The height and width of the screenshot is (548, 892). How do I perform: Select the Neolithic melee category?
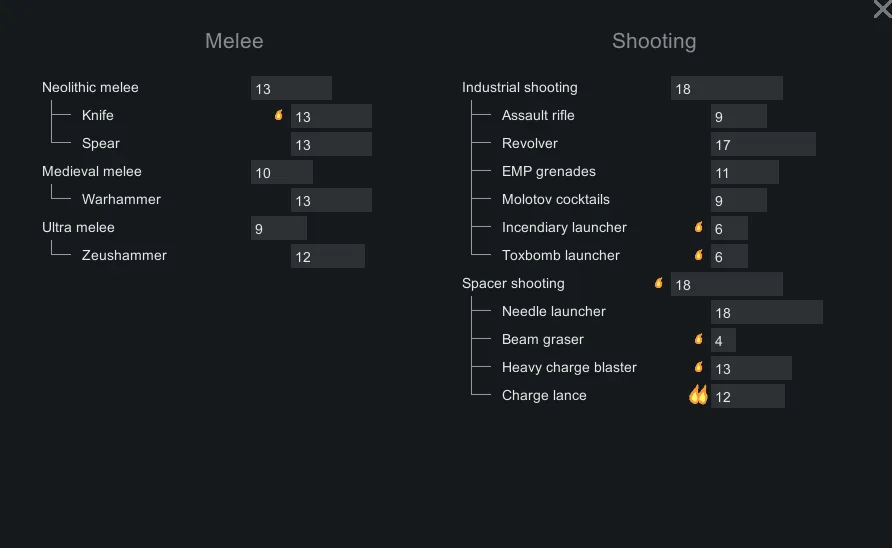[90, 87]
